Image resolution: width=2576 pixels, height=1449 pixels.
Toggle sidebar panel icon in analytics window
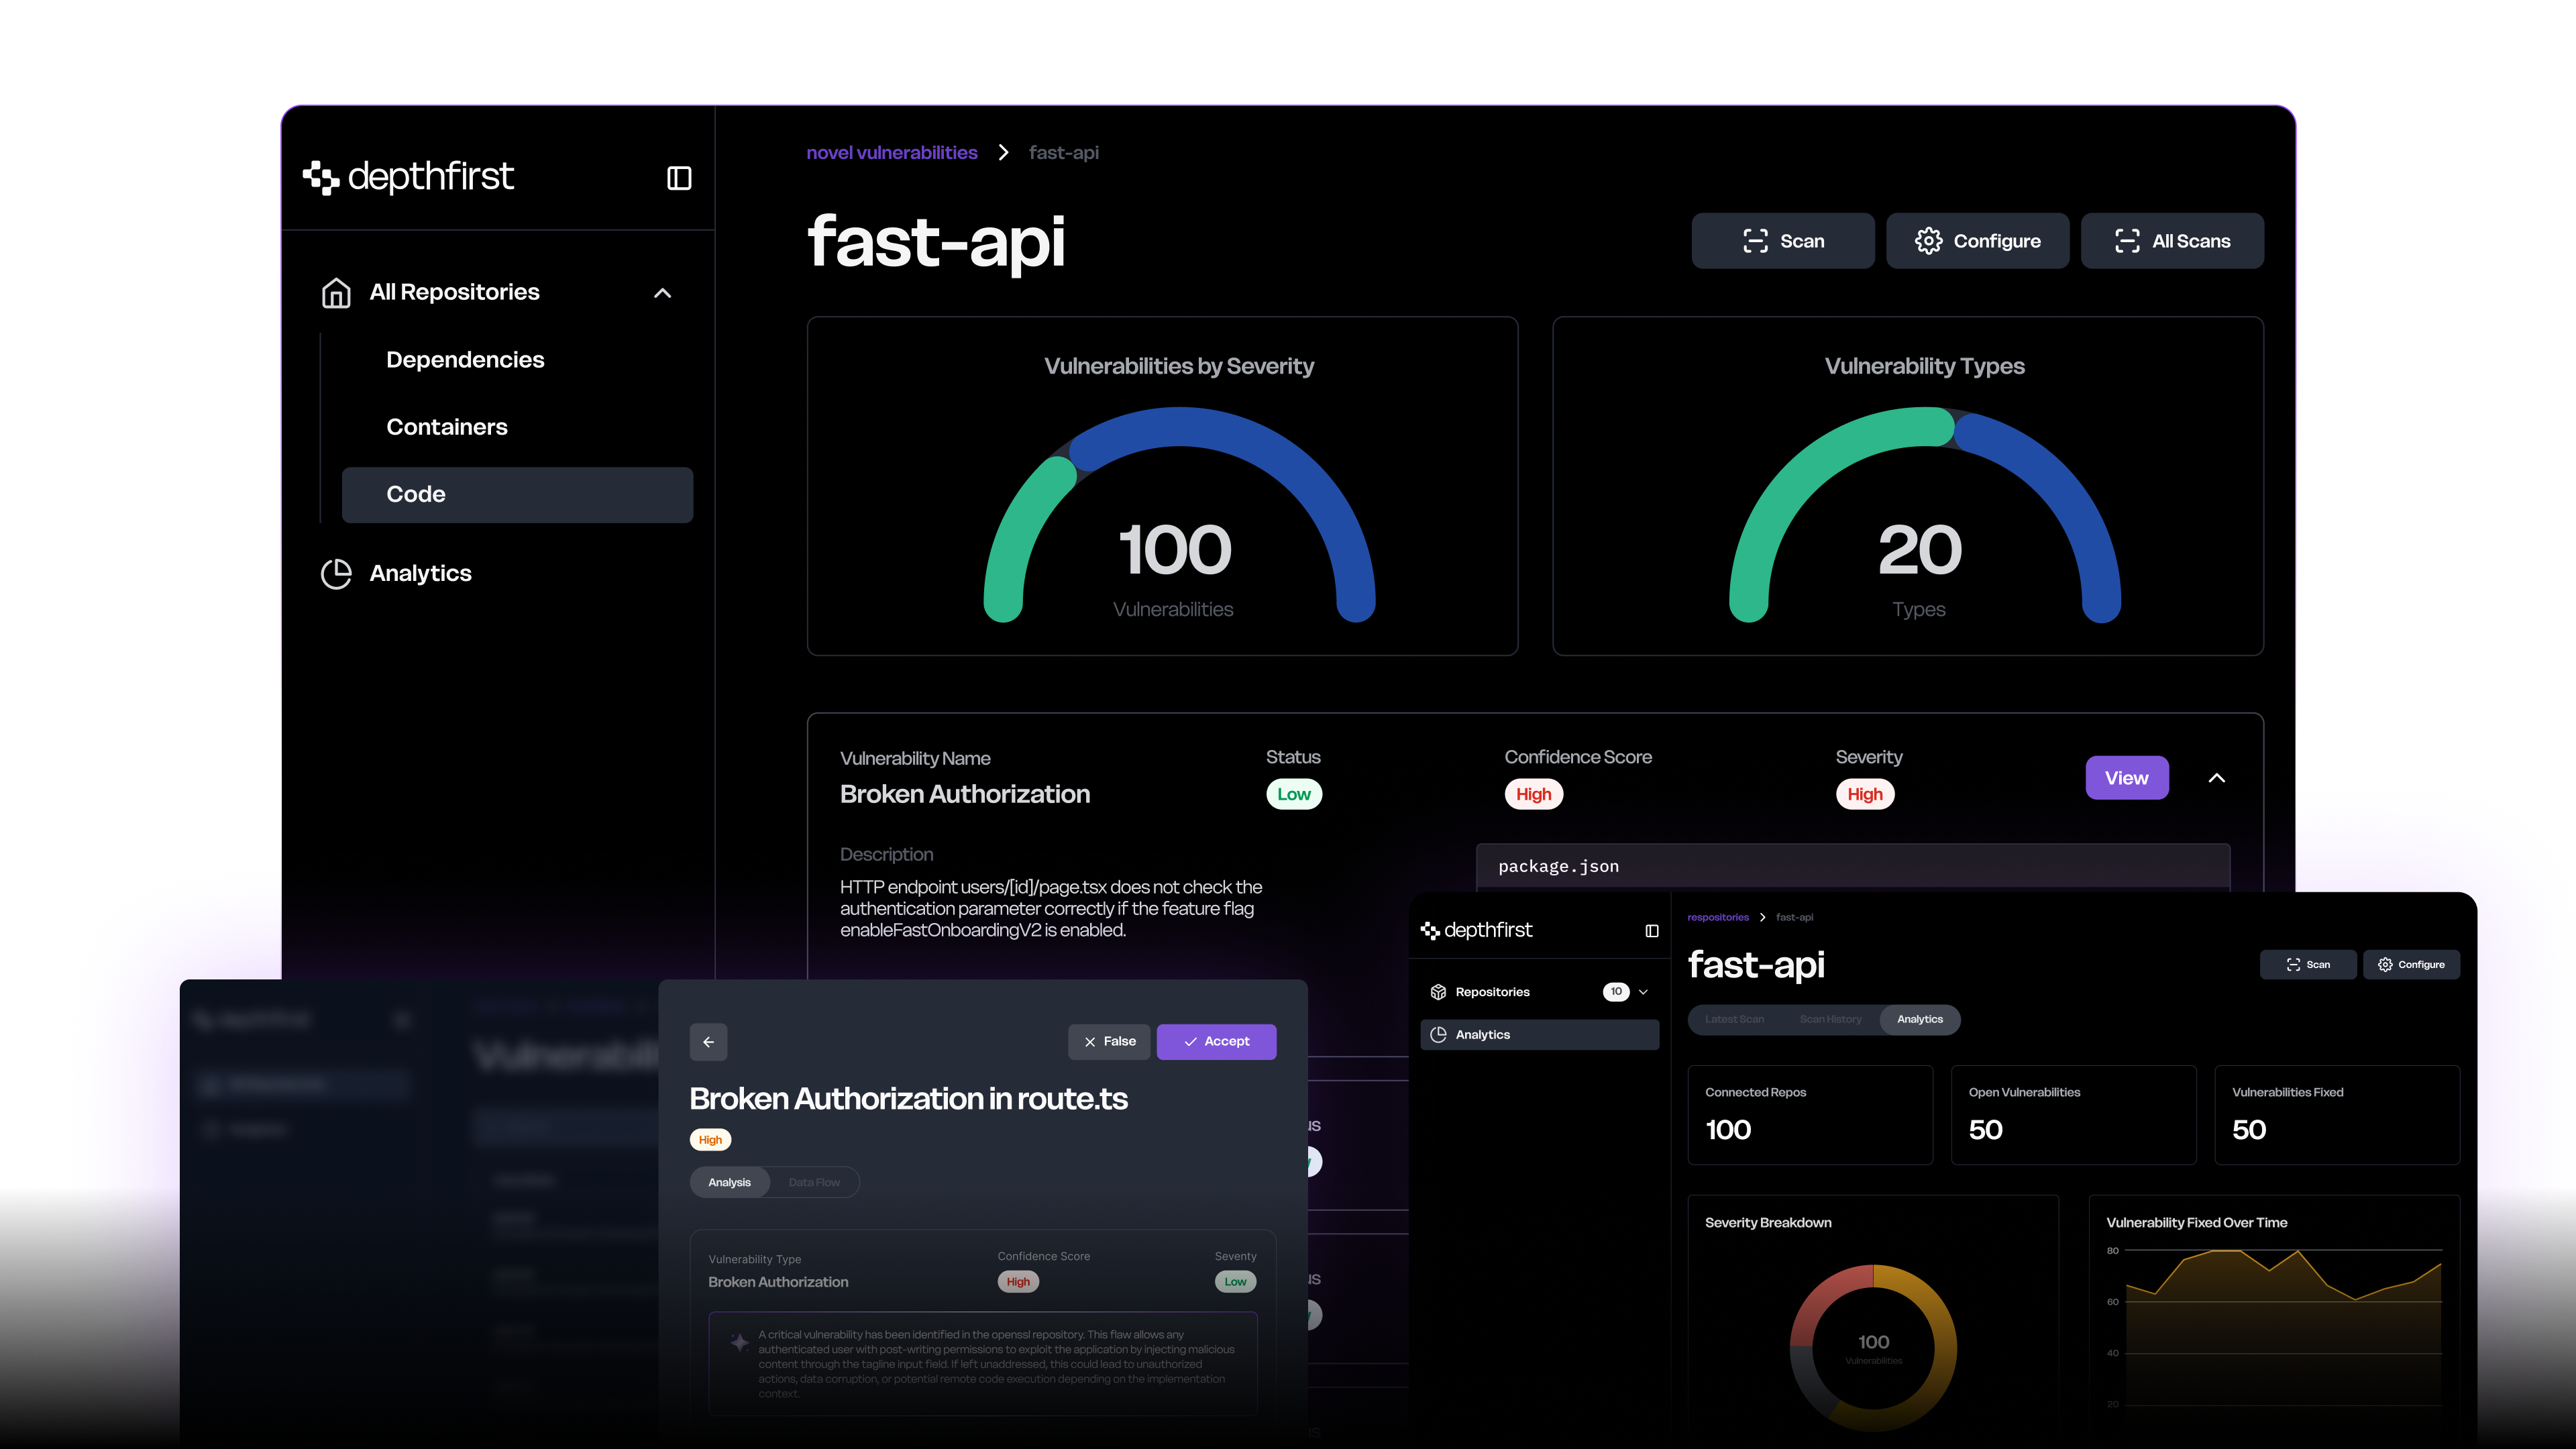tap(1652, 931)
